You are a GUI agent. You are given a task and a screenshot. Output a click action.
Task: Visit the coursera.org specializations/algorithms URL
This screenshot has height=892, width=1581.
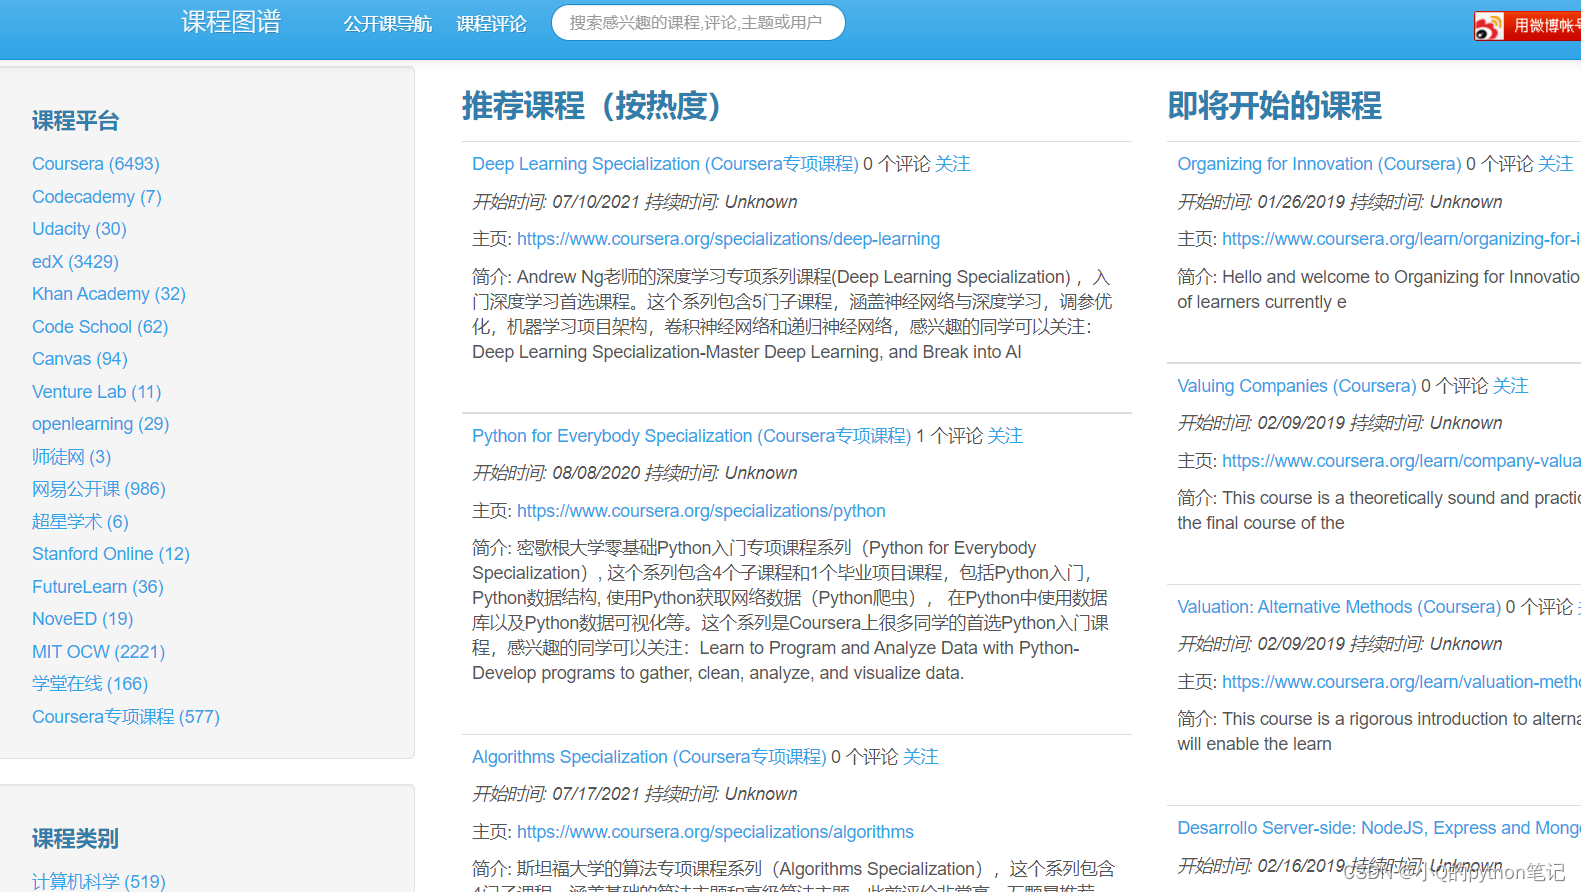[x=715, y=832]
